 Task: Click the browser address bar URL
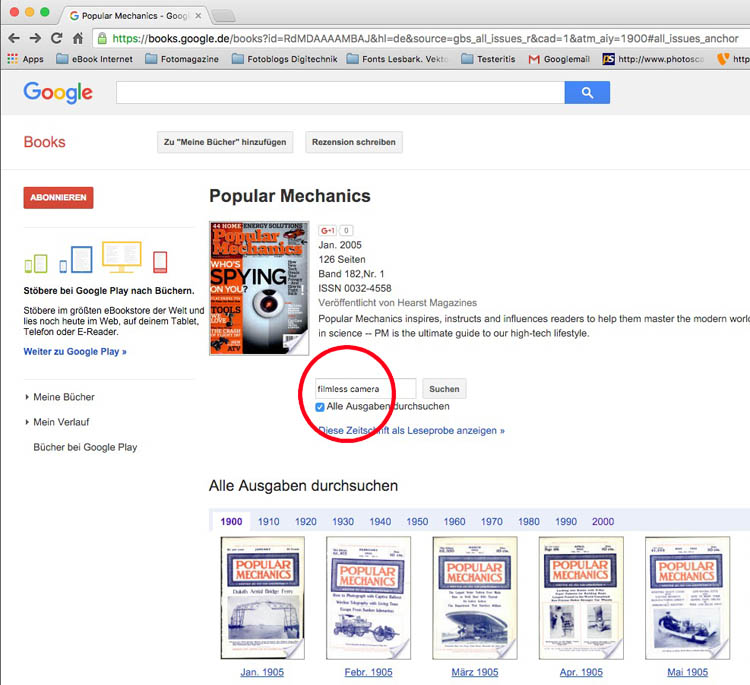[x=425, y=38]
